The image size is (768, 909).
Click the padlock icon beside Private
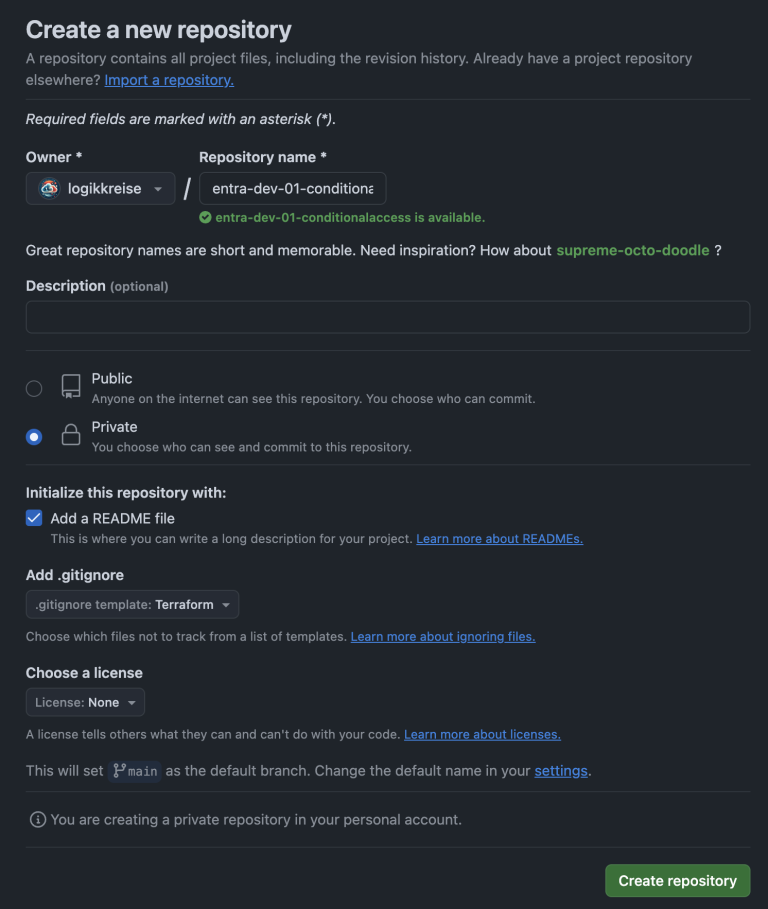click(69, 435)
